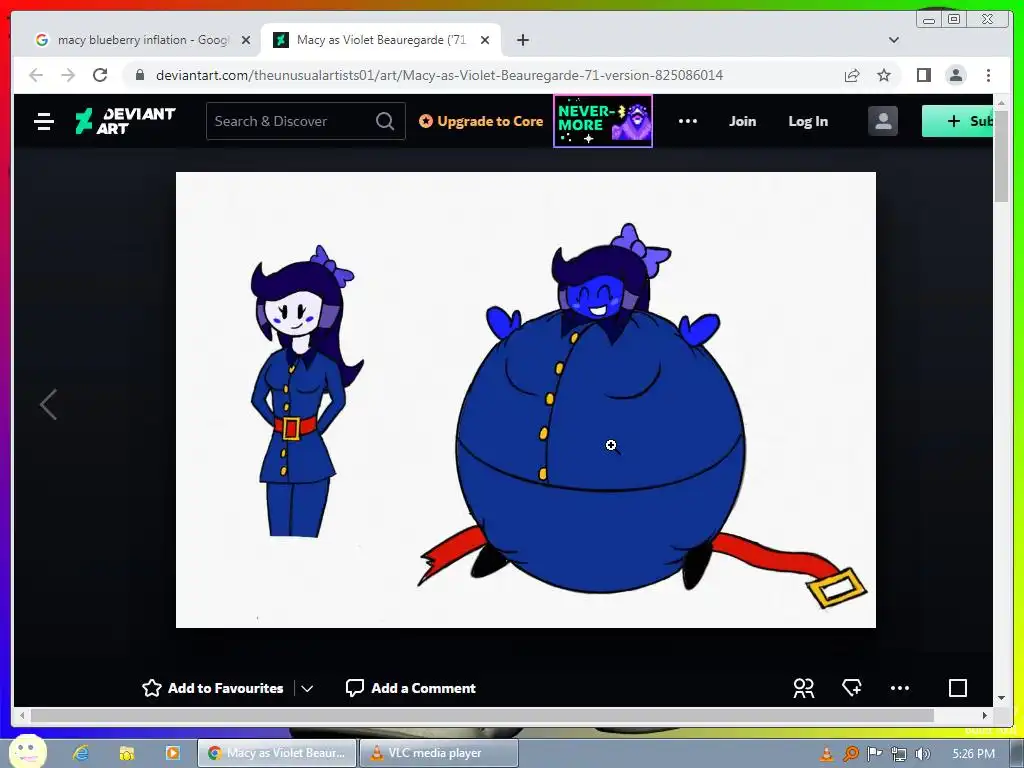Open the Chrome profile icon
This screenshot has width=1024, height=768.
coord(955,75)
